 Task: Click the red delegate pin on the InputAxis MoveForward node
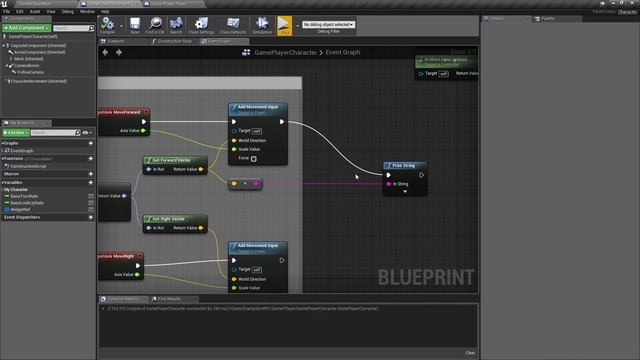146,112
